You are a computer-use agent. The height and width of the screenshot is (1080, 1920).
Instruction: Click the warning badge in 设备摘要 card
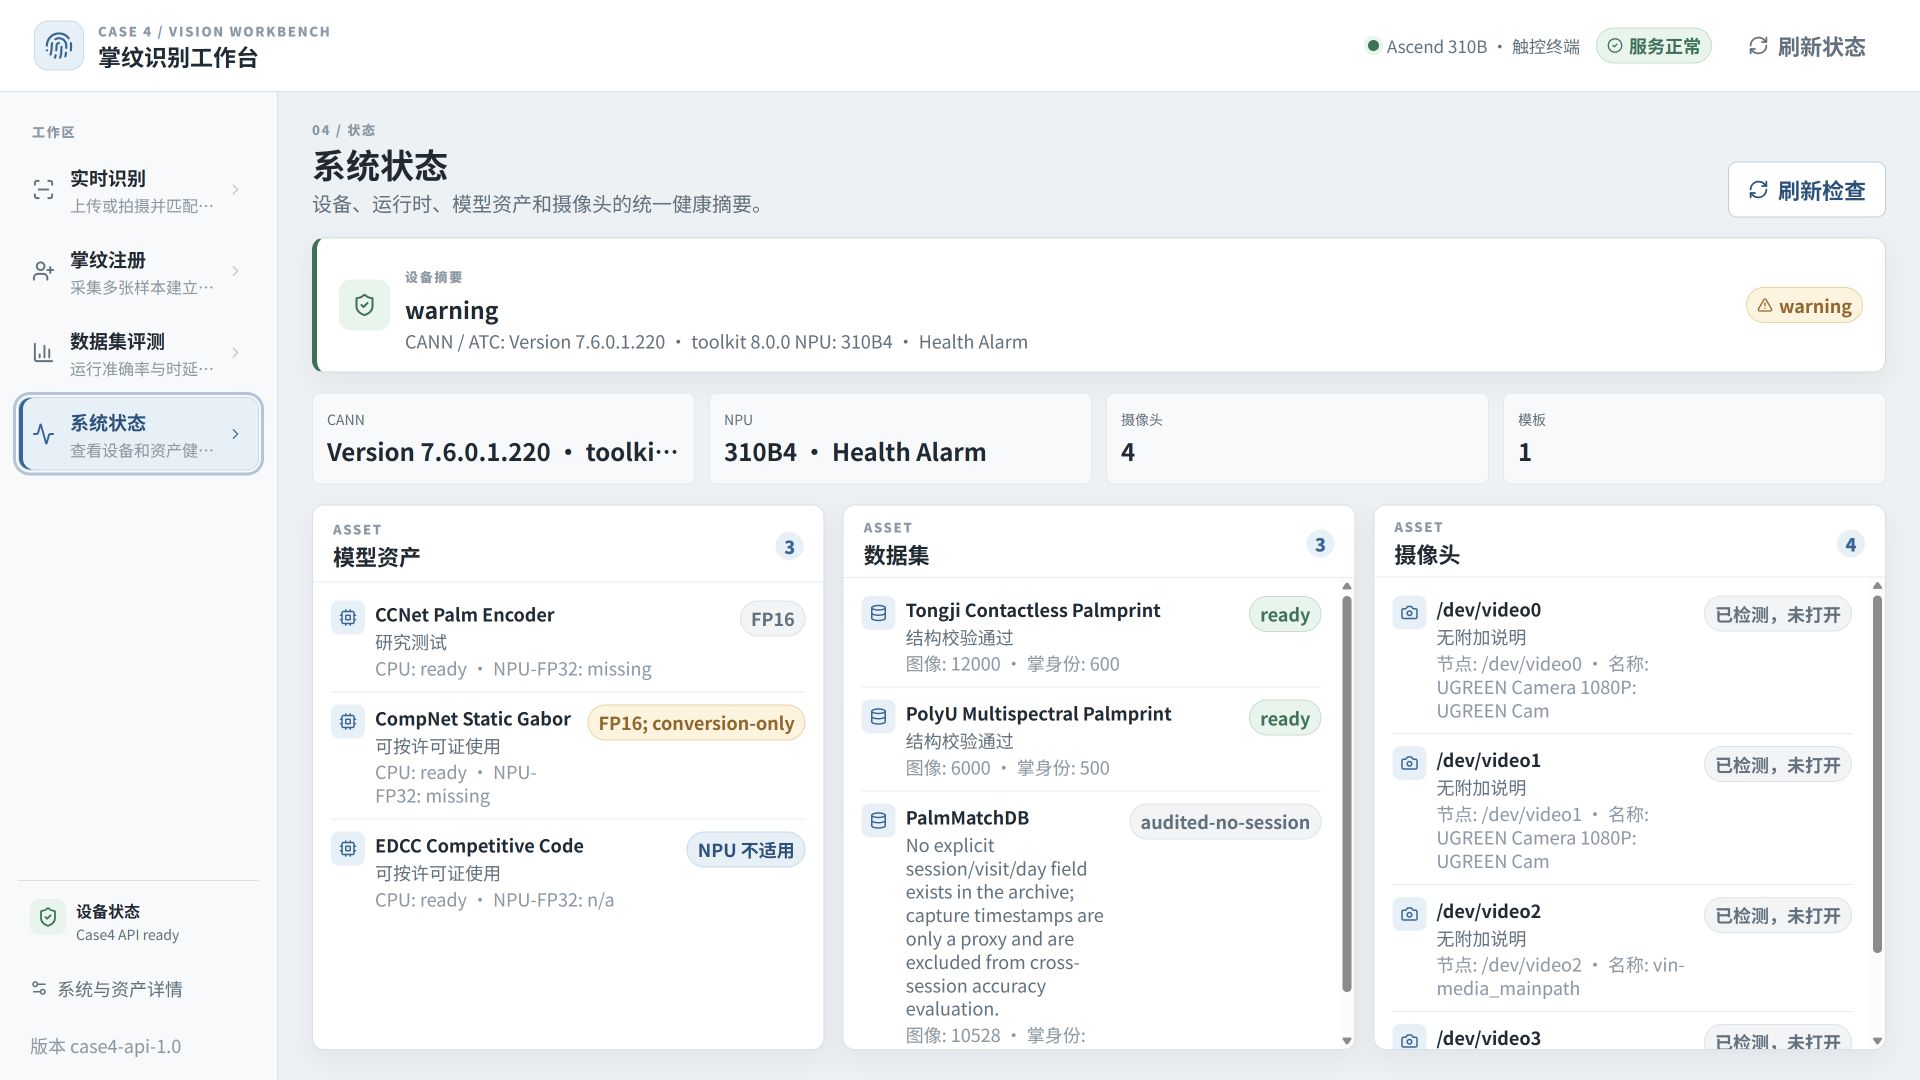tap(1805, 306)
